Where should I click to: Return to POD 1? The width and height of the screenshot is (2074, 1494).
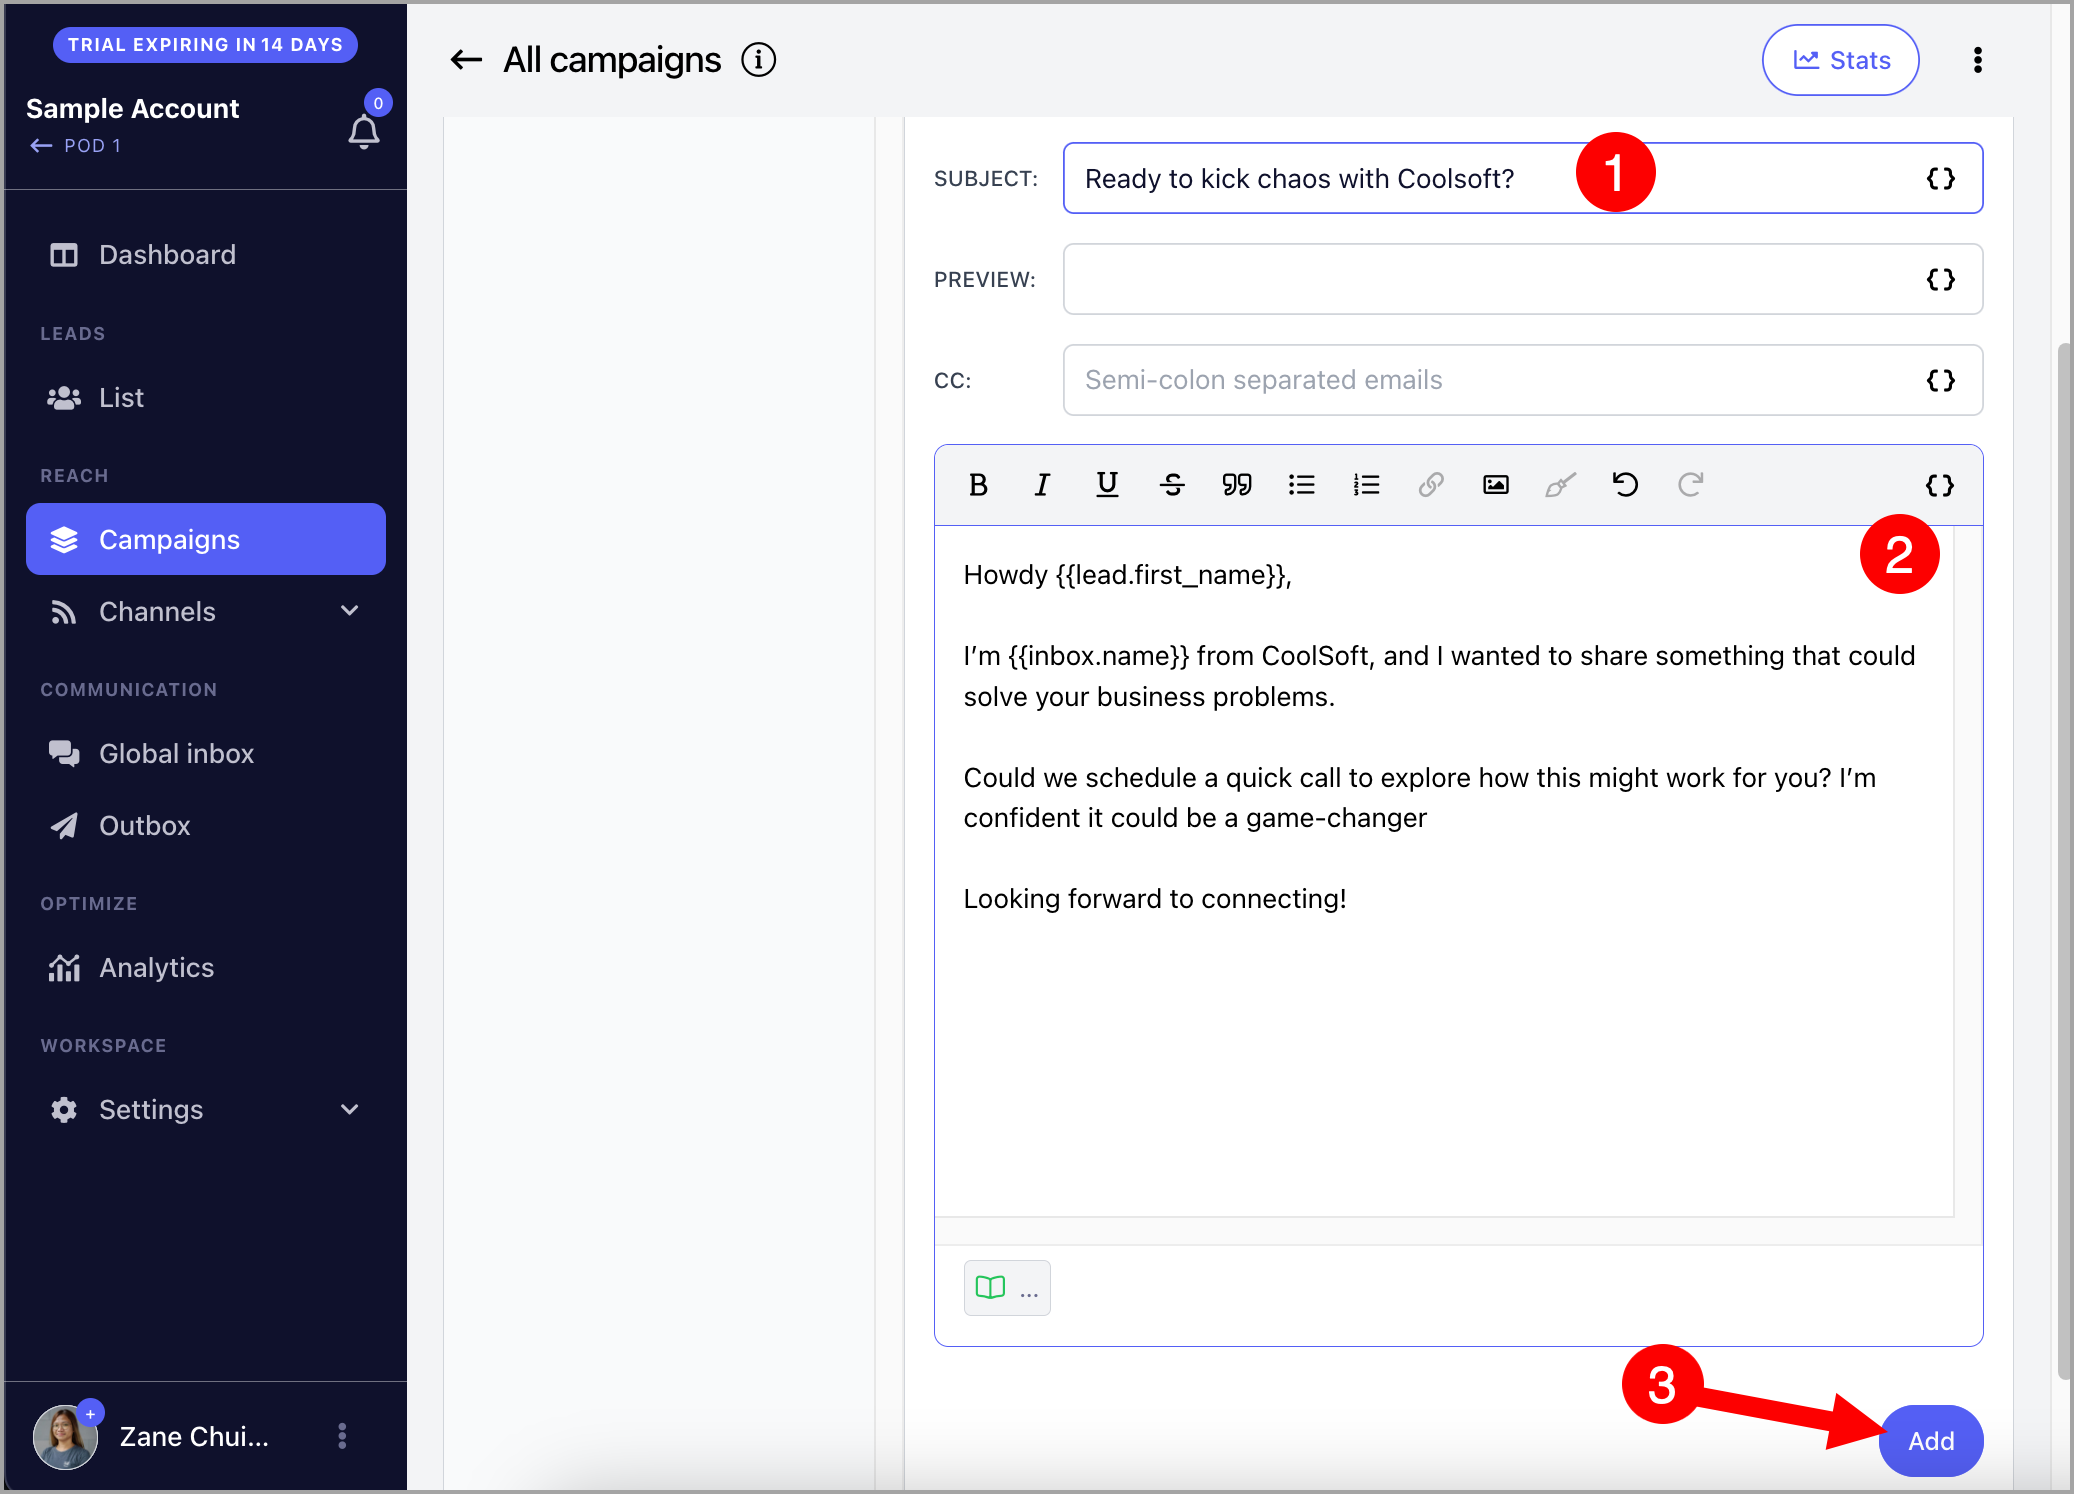click(76, 146)
